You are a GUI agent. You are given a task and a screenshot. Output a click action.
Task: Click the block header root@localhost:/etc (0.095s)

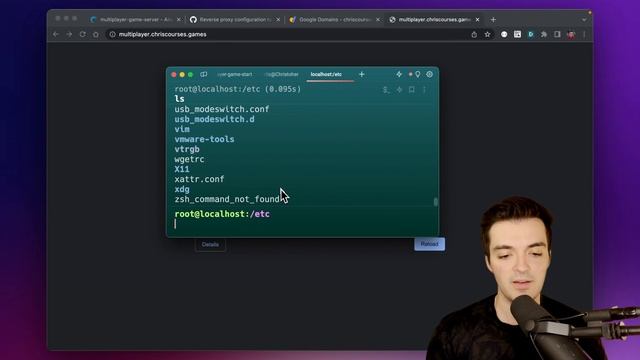tap(238, 89)
